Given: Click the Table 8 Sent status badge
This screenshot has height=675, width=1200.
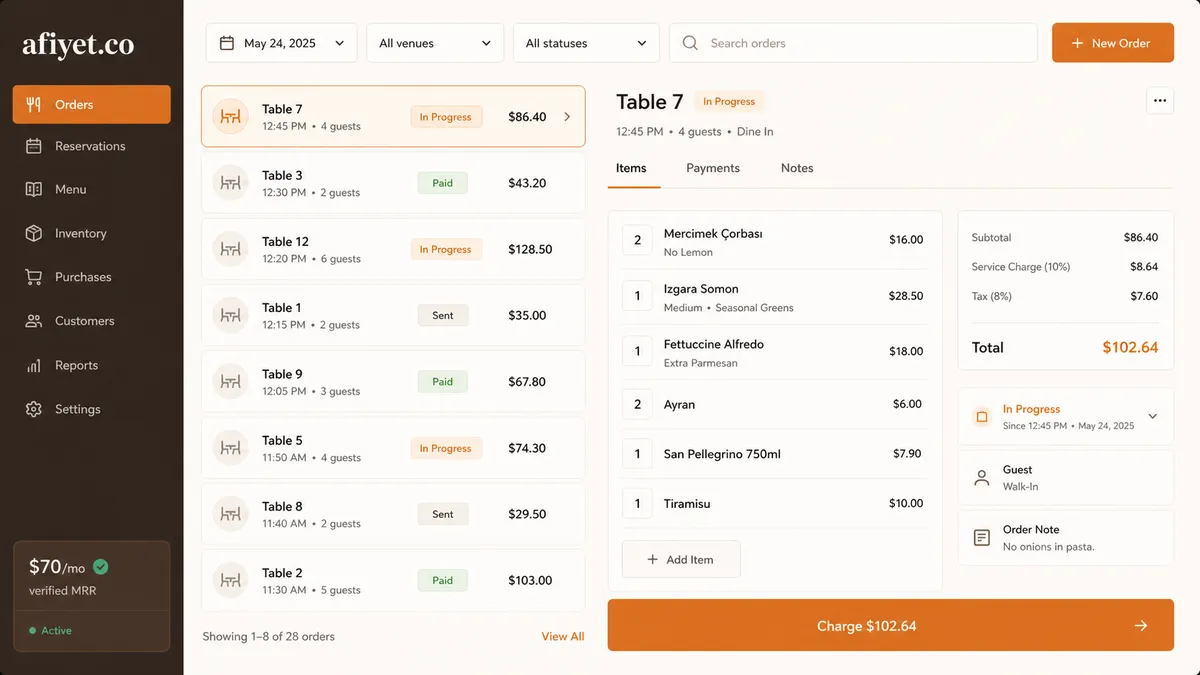Looking at the screenshot, I should pyautogui.click(x=443, y=514).
